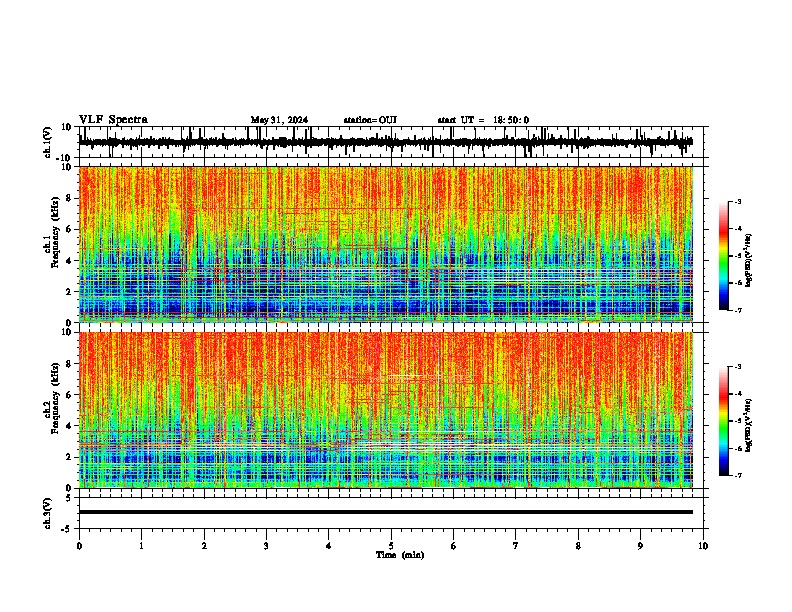Click the ch.1 frequency axis "4" tick label

click(x=70, y=261)
